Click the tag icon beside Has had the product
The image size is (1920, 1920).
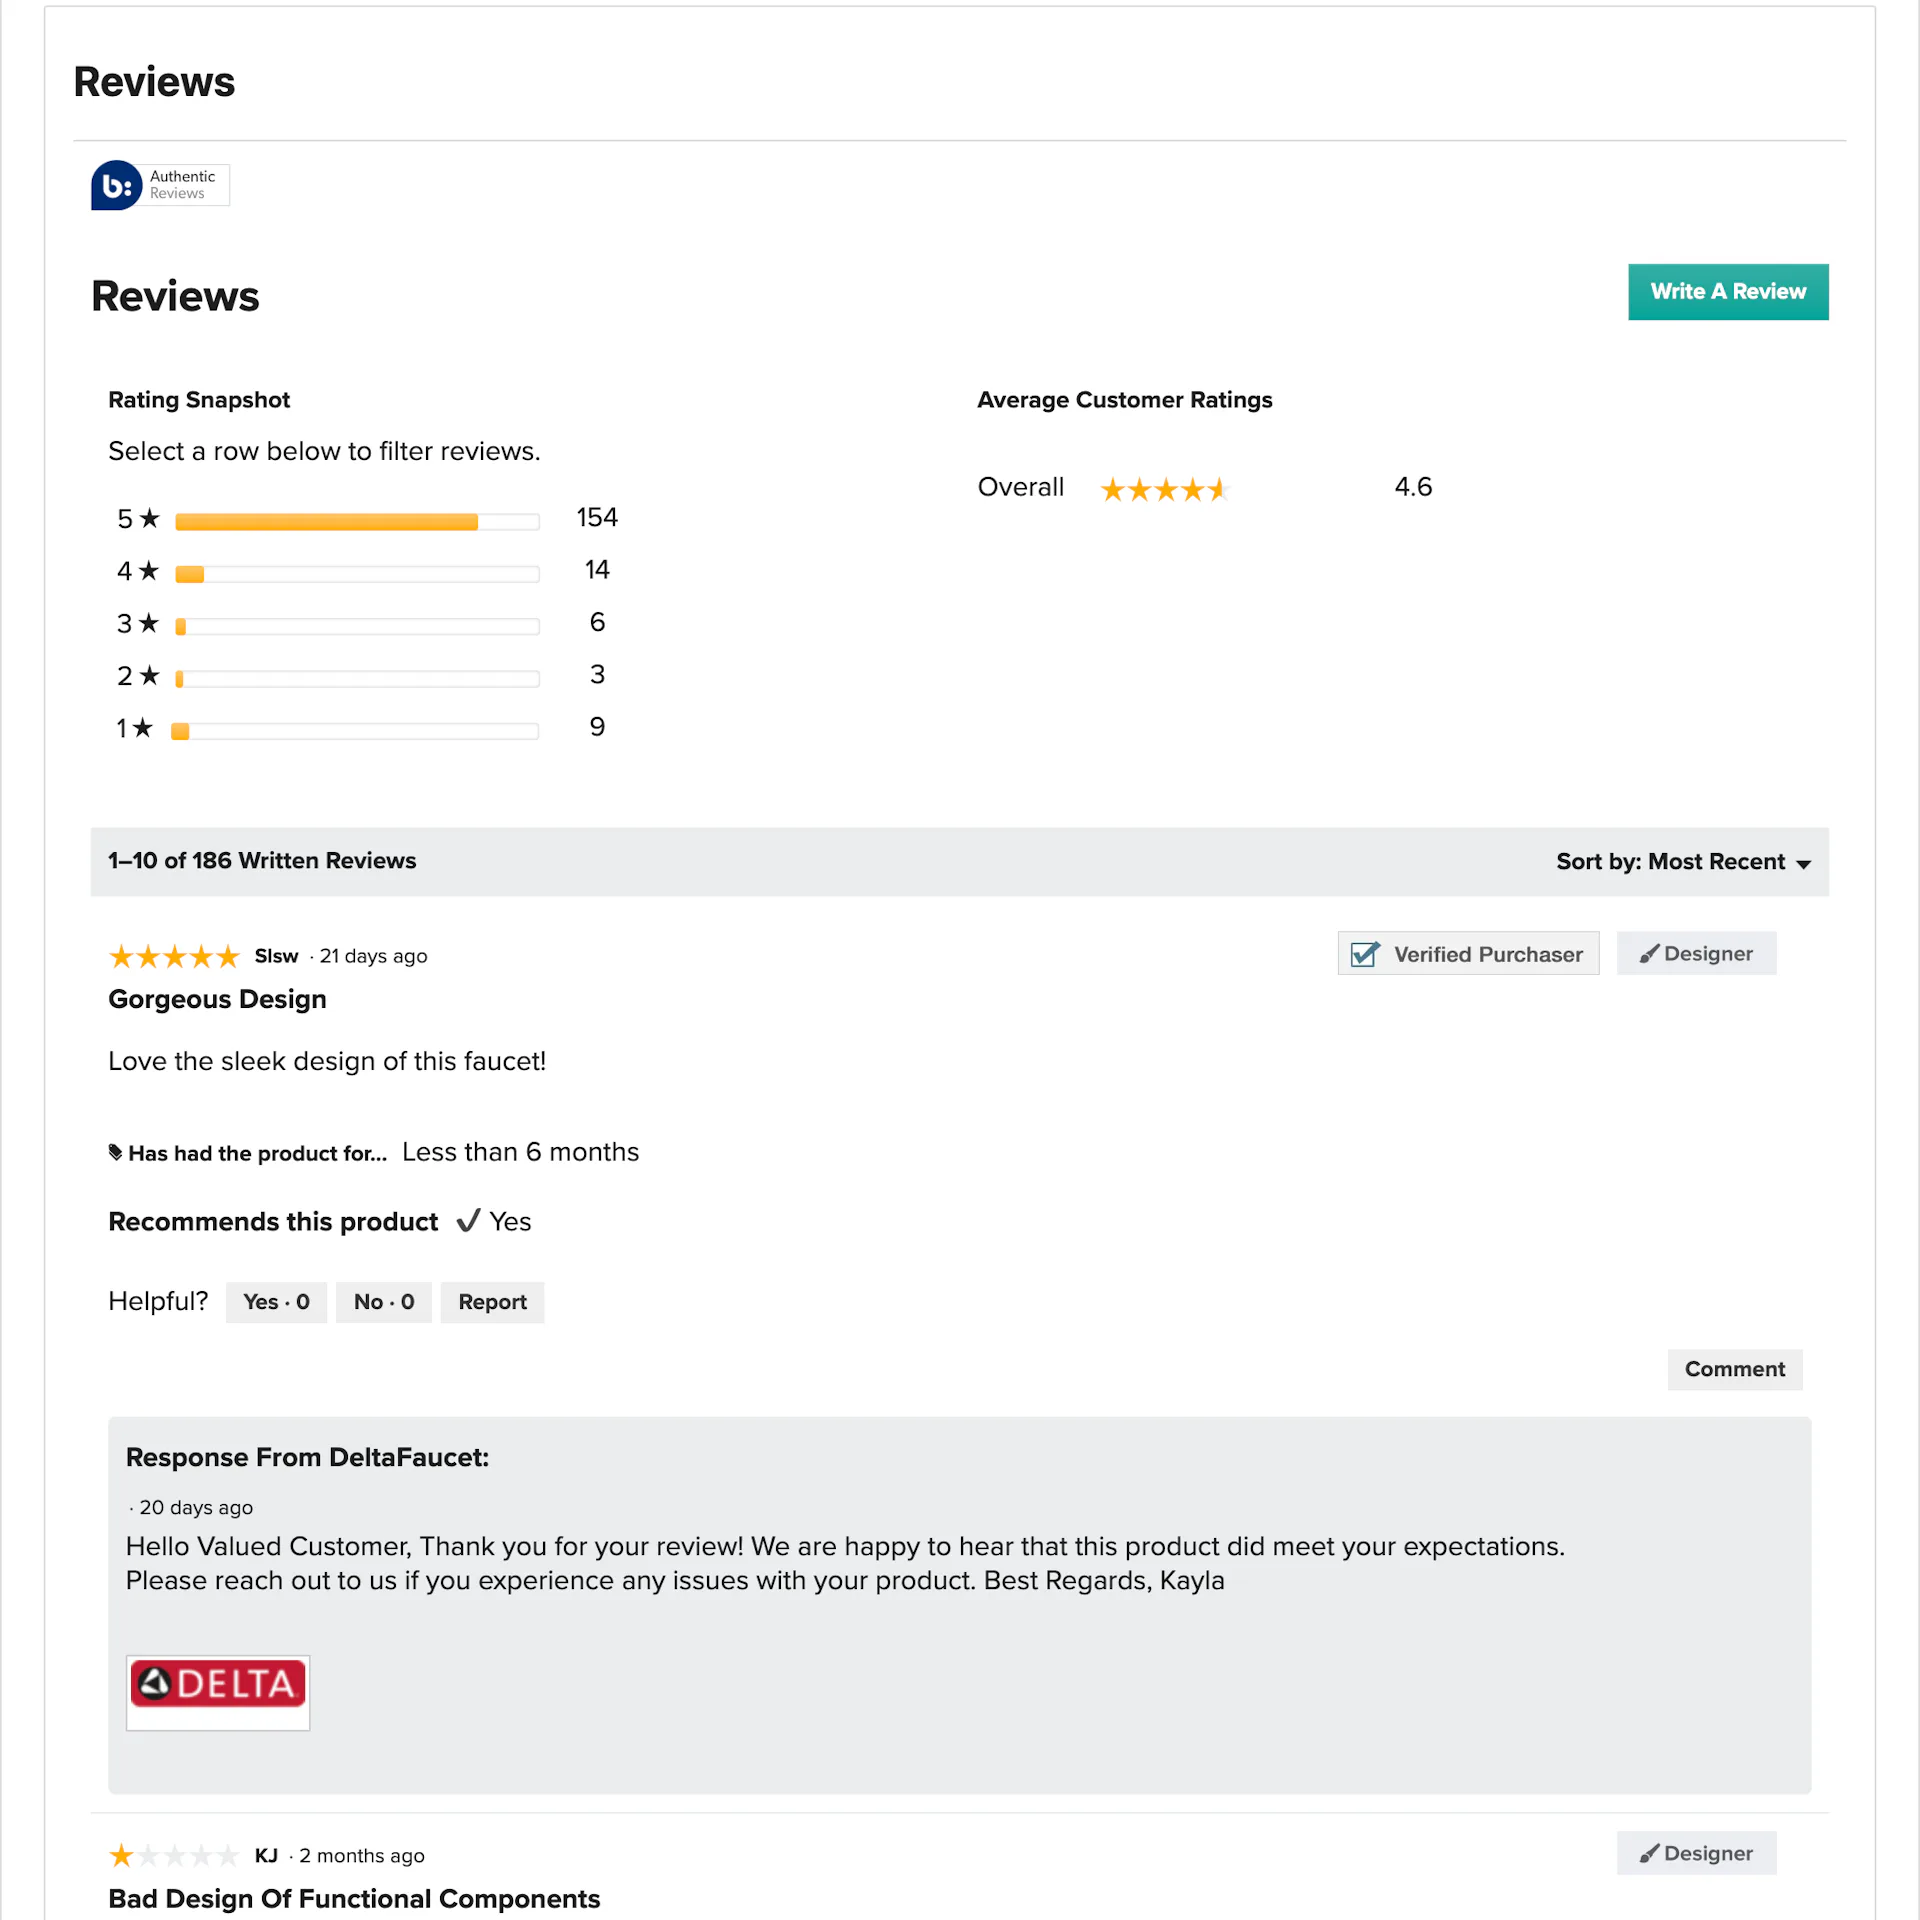[115, 1152]
